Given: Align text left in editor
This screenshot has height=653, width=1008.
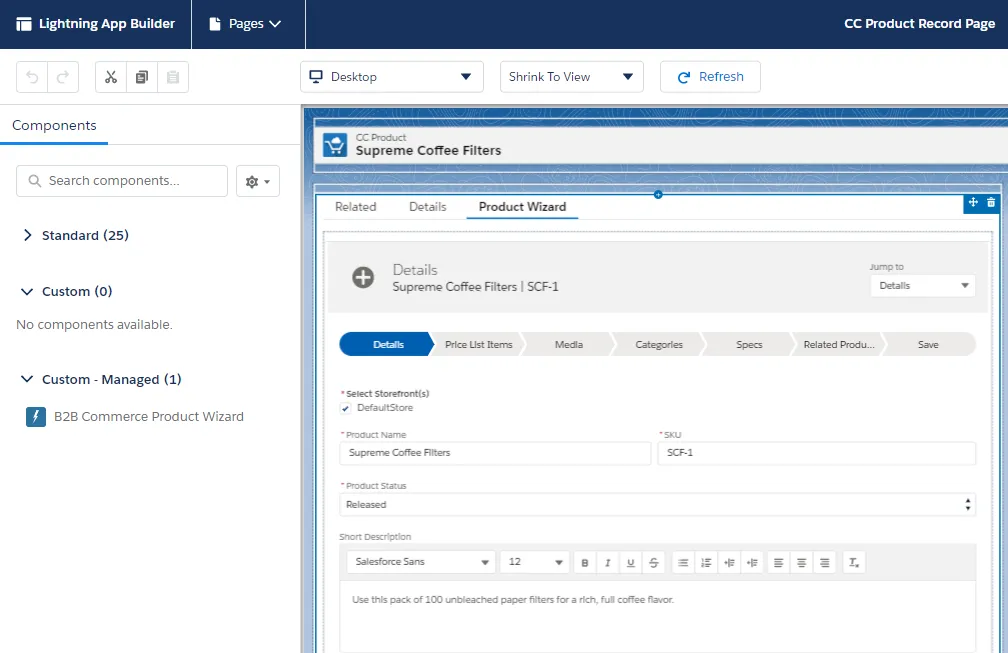Looking at the screenshot, I should [x=778, y=562].
